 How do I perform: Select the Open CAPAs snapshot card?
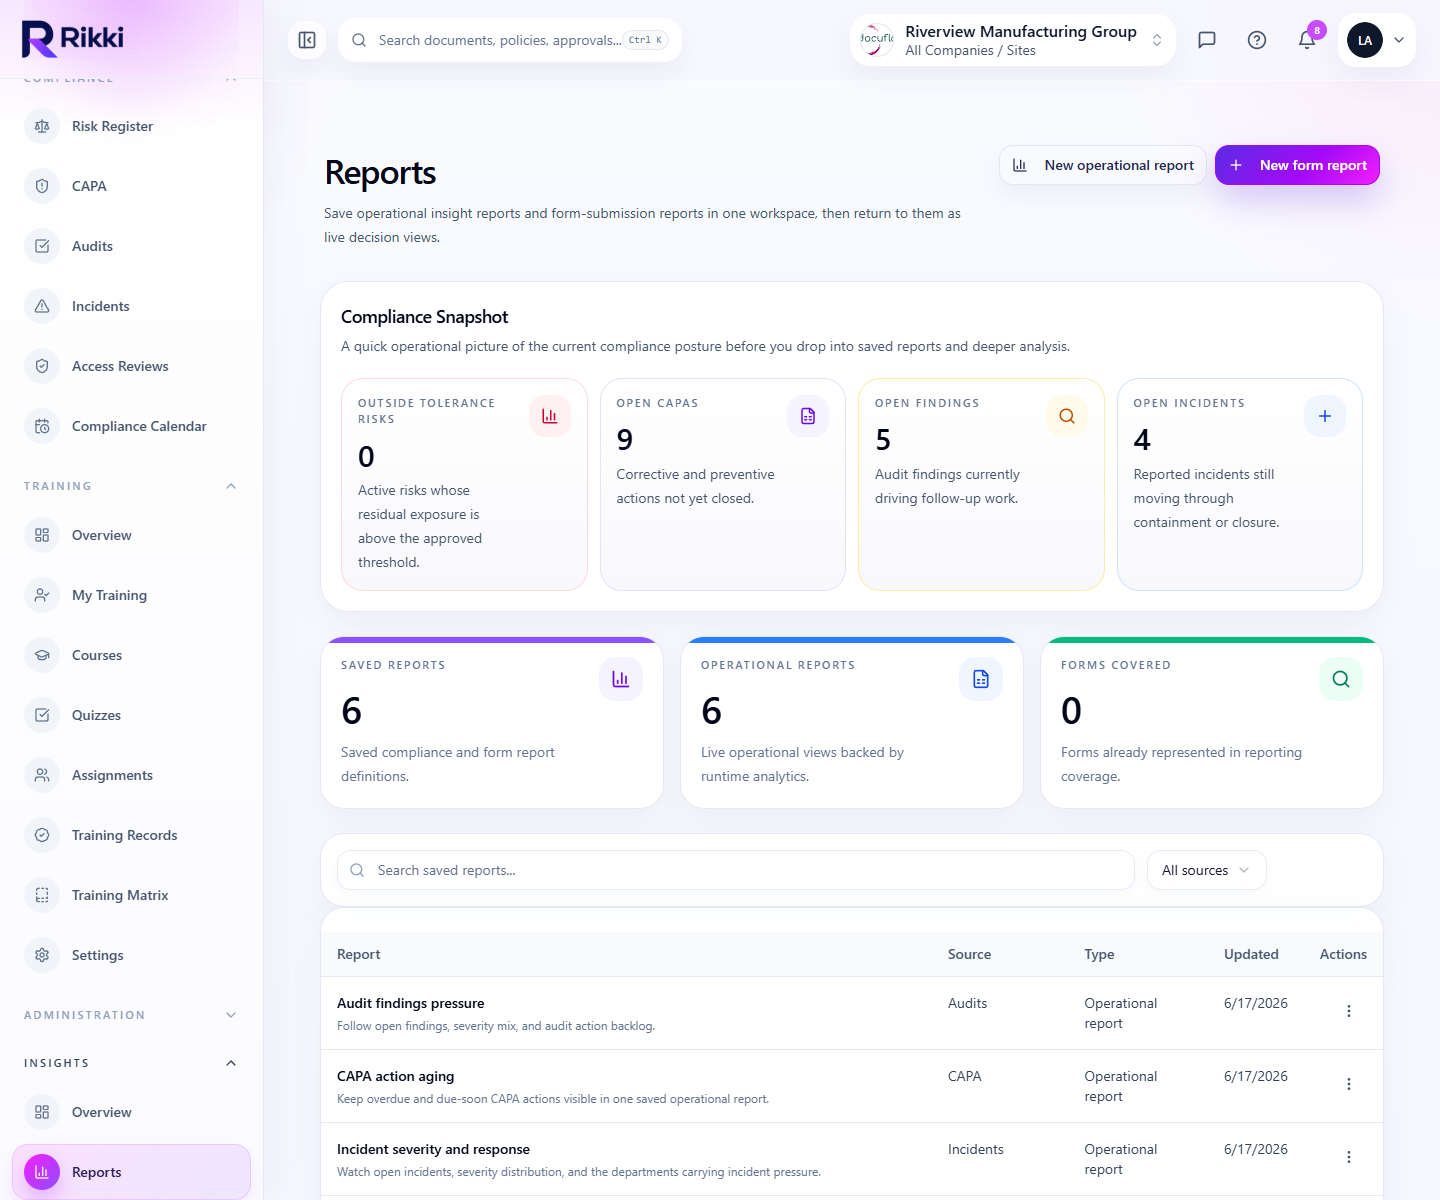(723, 484)
